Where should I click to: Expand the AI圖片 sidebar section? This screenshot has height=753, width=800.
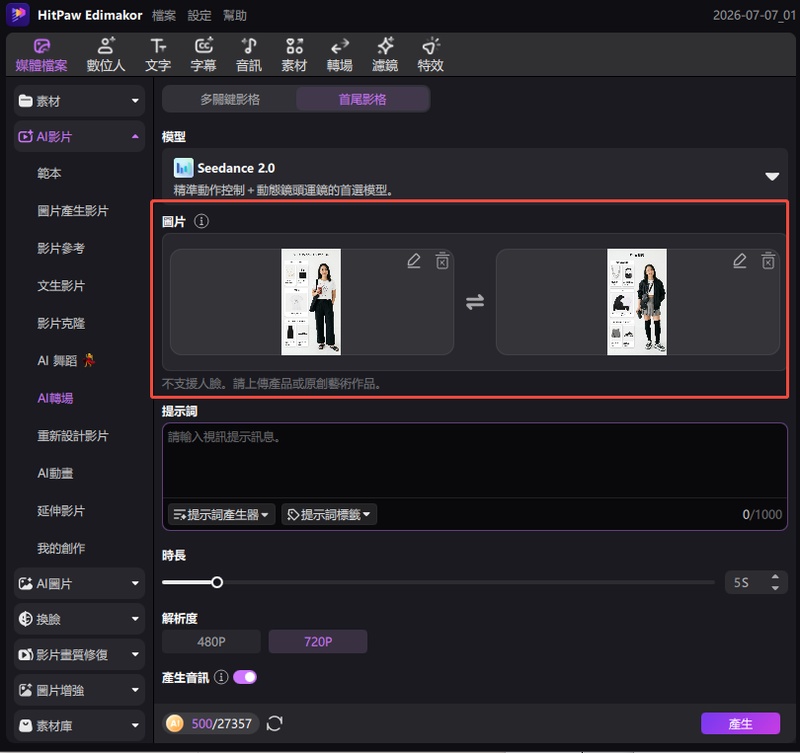coord(79,583)
